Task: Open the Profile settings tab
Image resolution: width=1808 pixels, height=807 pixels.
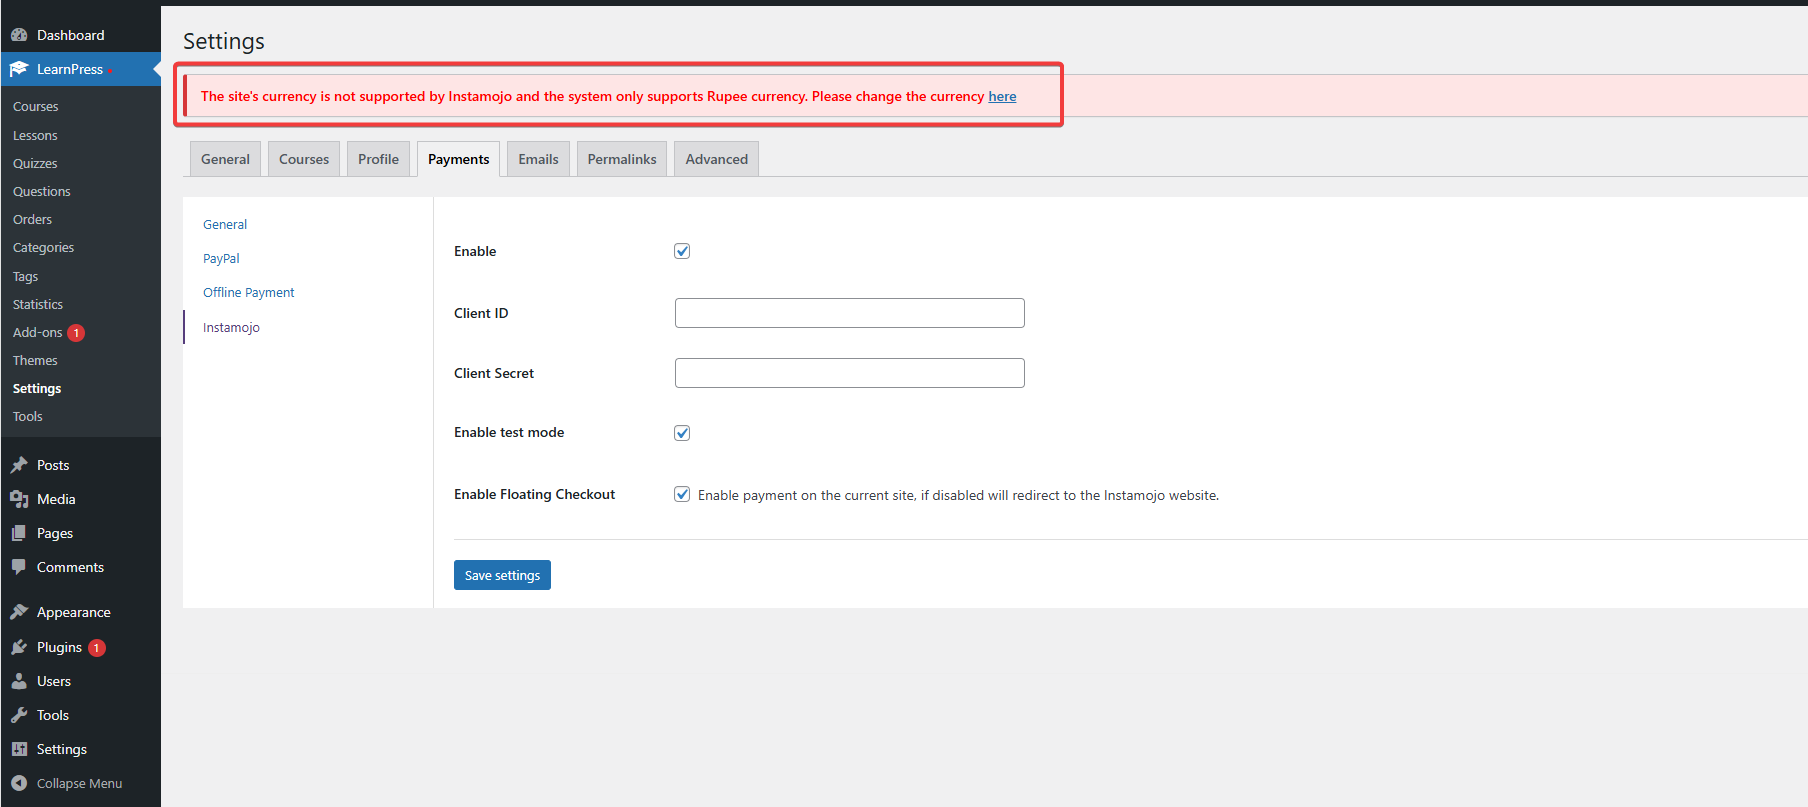Action: 378,159
